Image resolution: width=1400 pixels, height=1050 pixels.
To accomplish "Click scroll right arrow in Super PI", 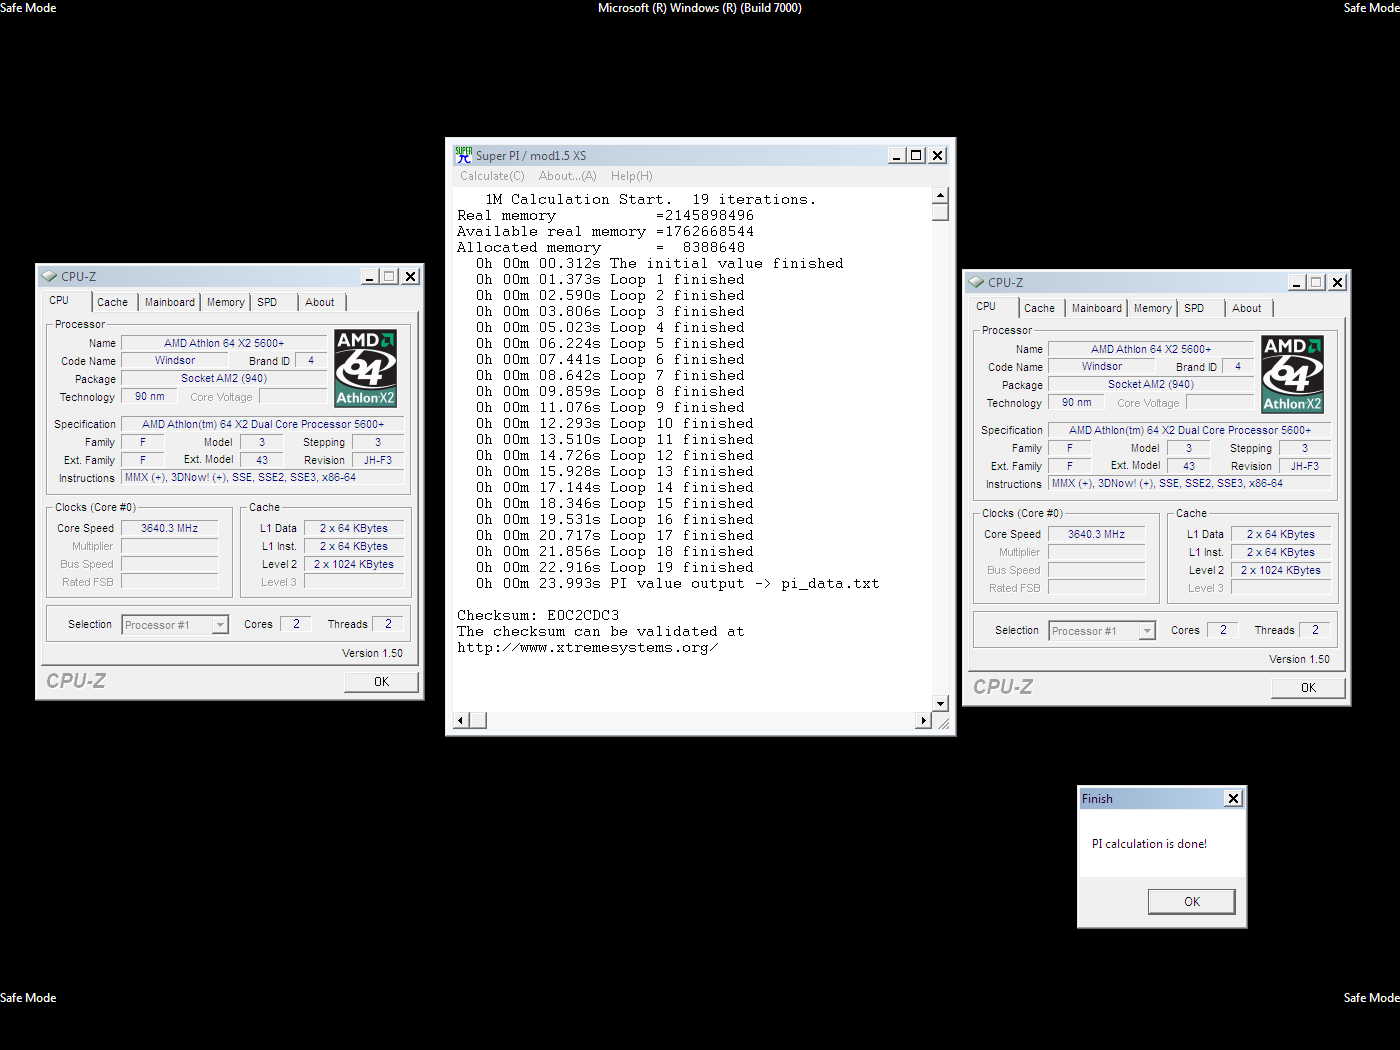I will click(923, 720).
